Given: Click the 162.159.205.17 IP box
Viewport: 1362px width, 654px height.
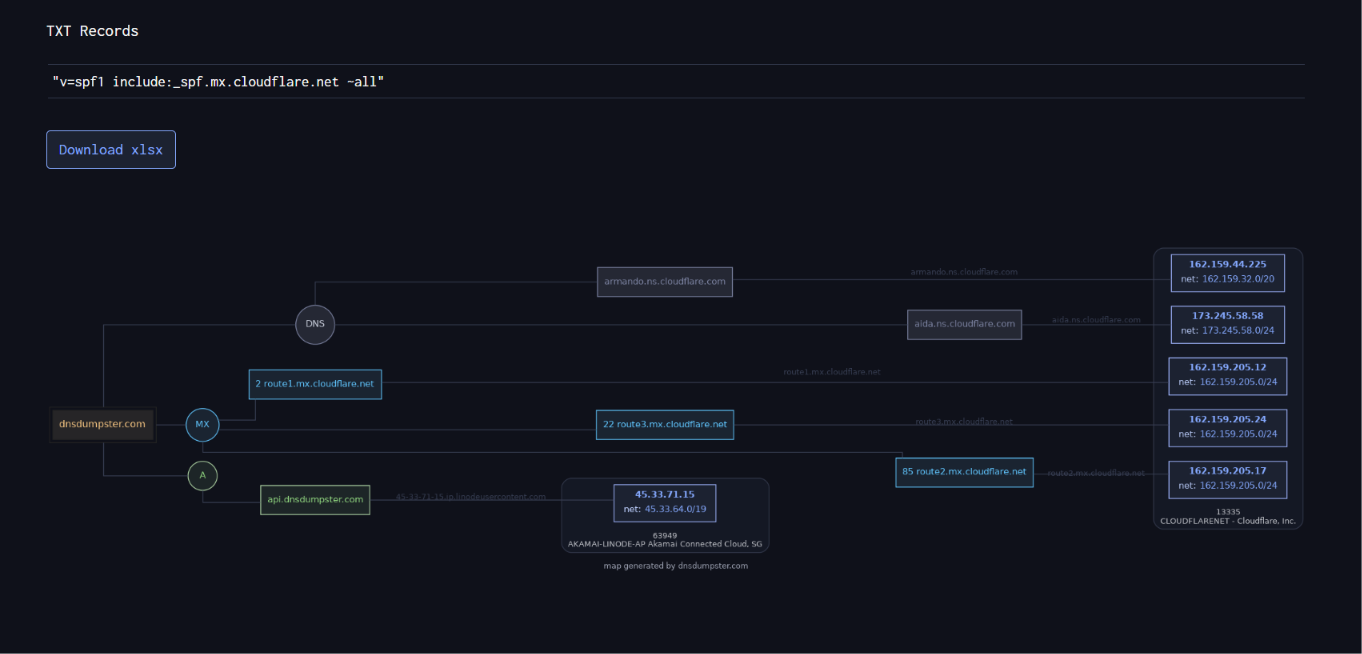Looking at the screenshot, I should pyautogui.click(x=1227, y=480).
